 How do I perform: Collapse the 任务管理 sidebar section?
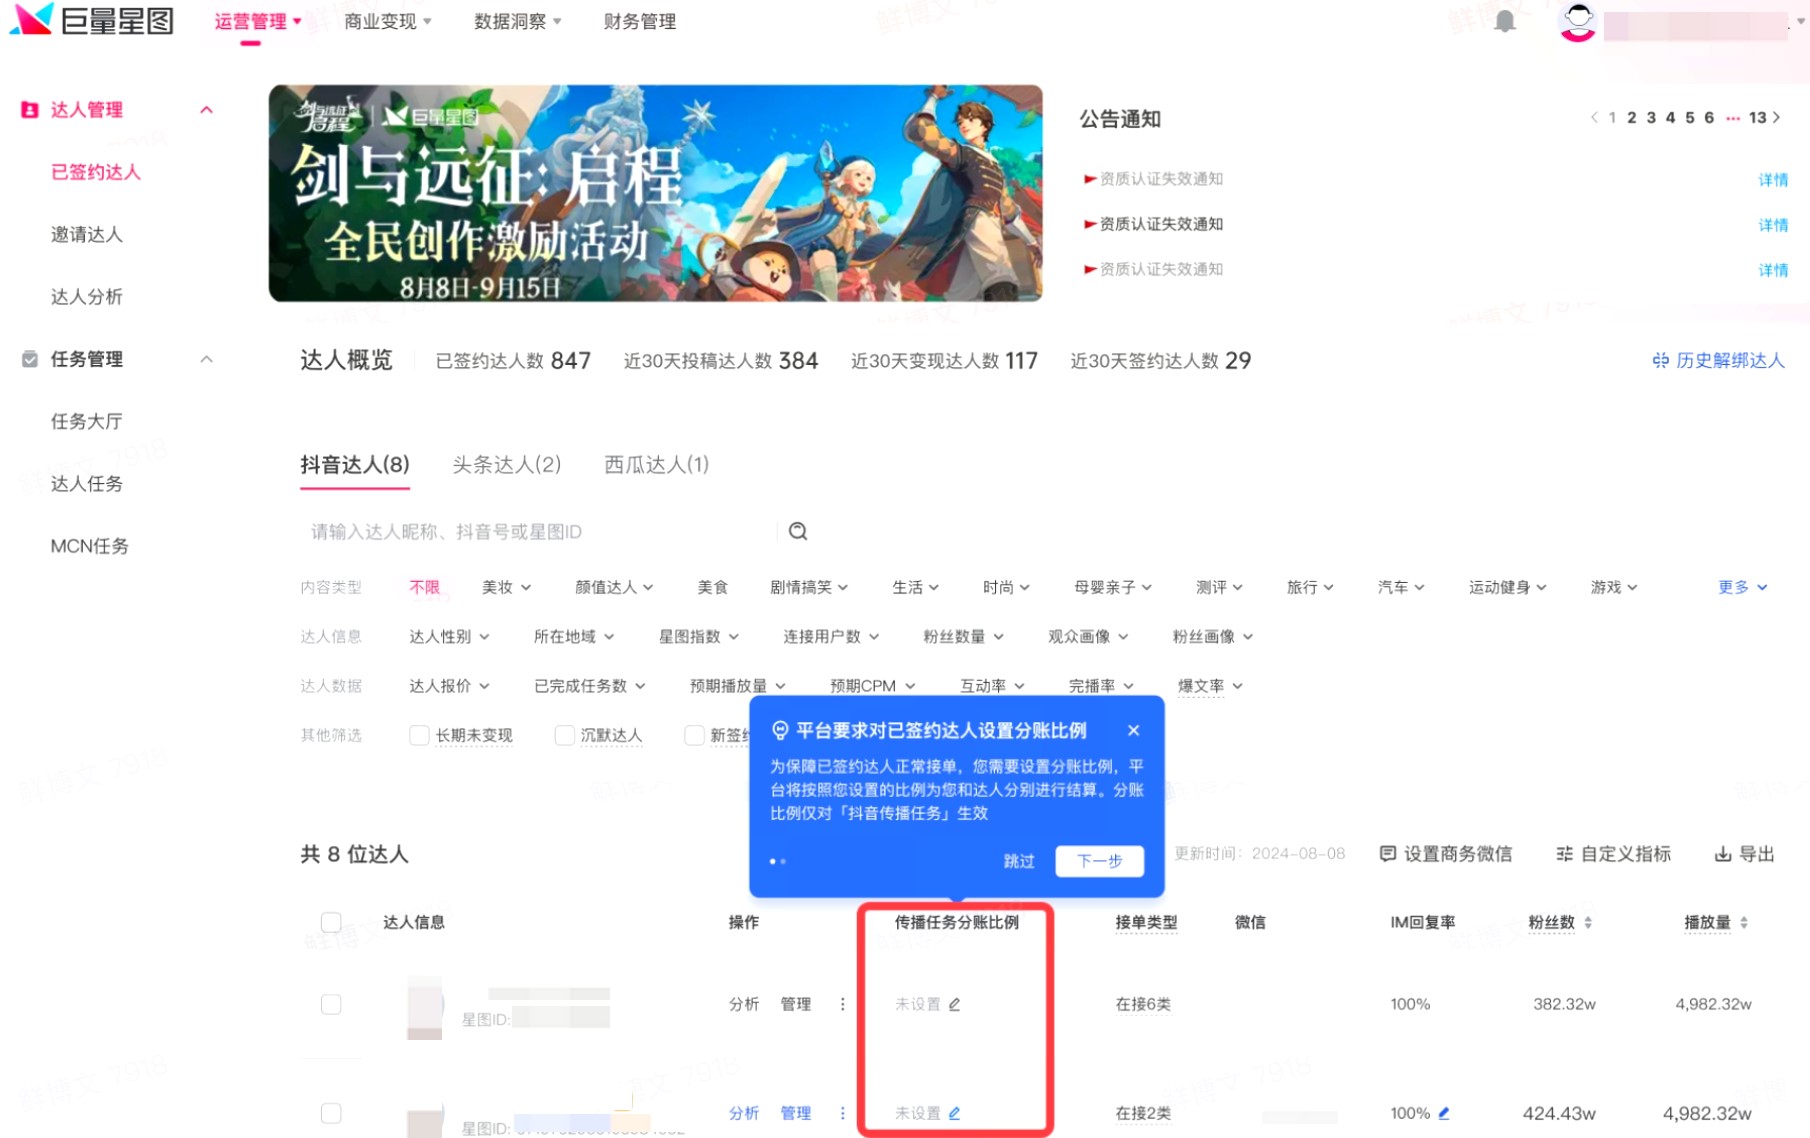[x=206, y=359]
